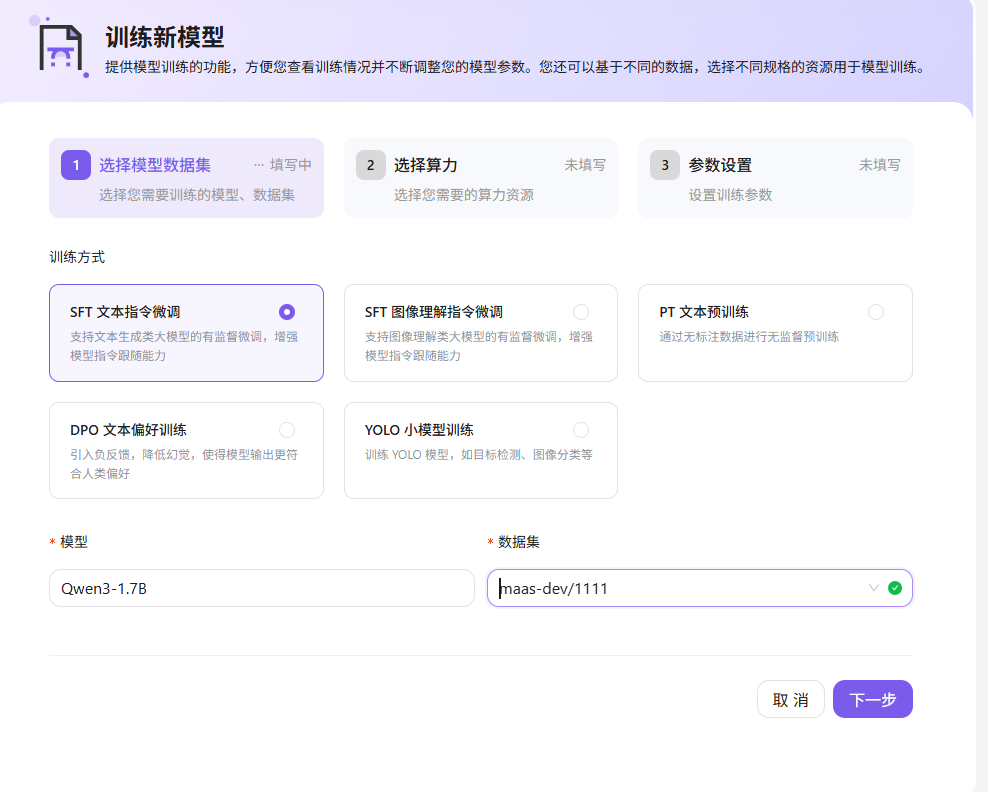The image size is (988, 792).
Task: Click the step 2 numbered badge
Action: [x=368, y=165]
